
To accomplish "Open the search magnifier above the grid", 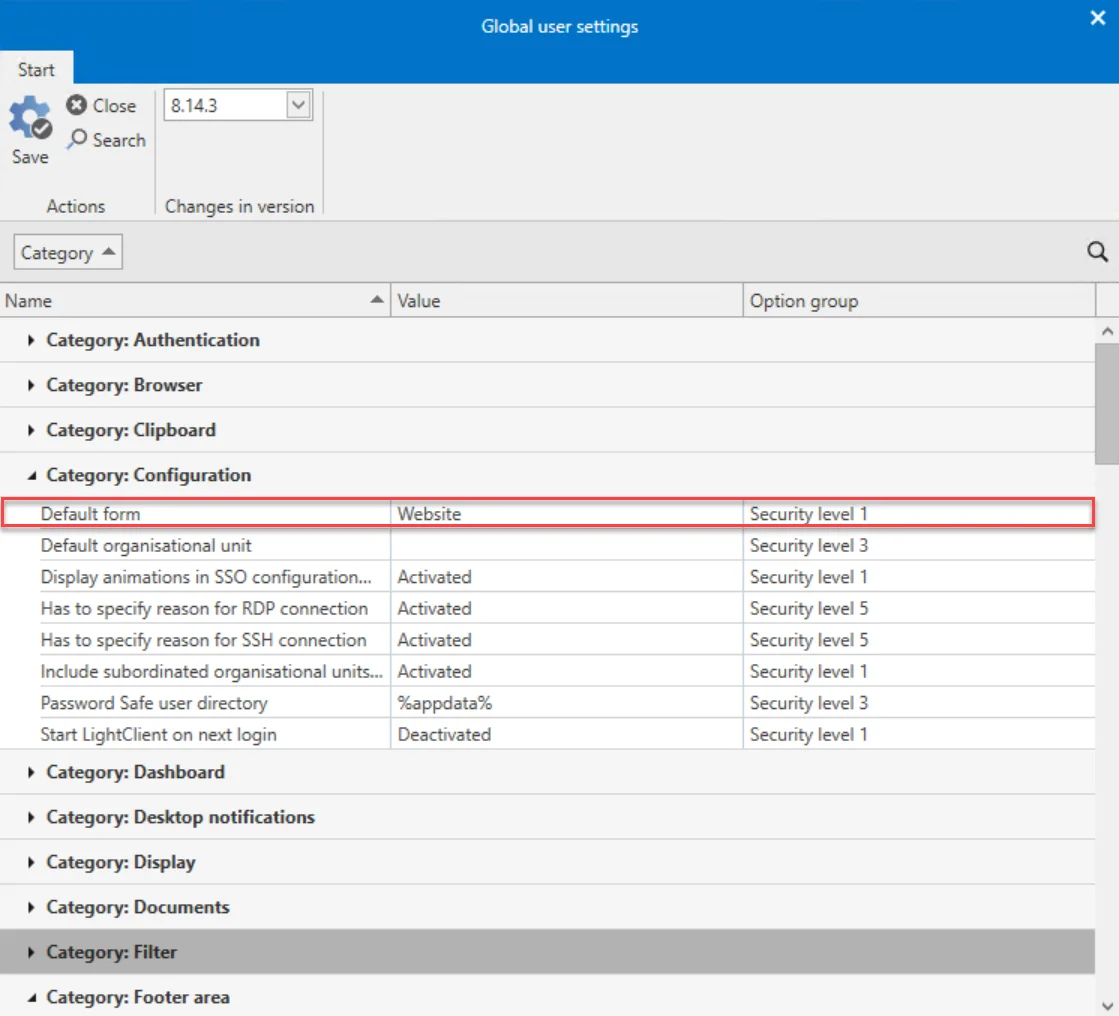I will click(x=1097, y=251).
